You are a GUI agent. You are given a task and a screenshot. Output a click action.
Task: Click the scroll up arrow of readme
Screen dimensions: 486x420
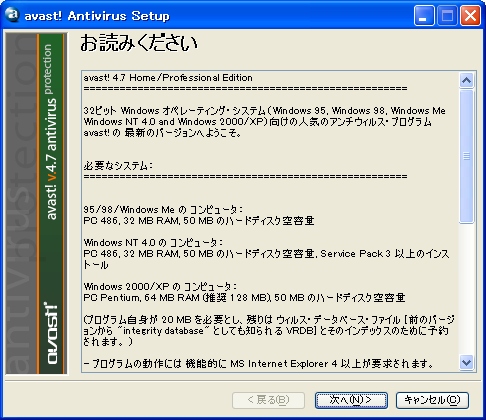pyautogui.click(x=466, y=80)
